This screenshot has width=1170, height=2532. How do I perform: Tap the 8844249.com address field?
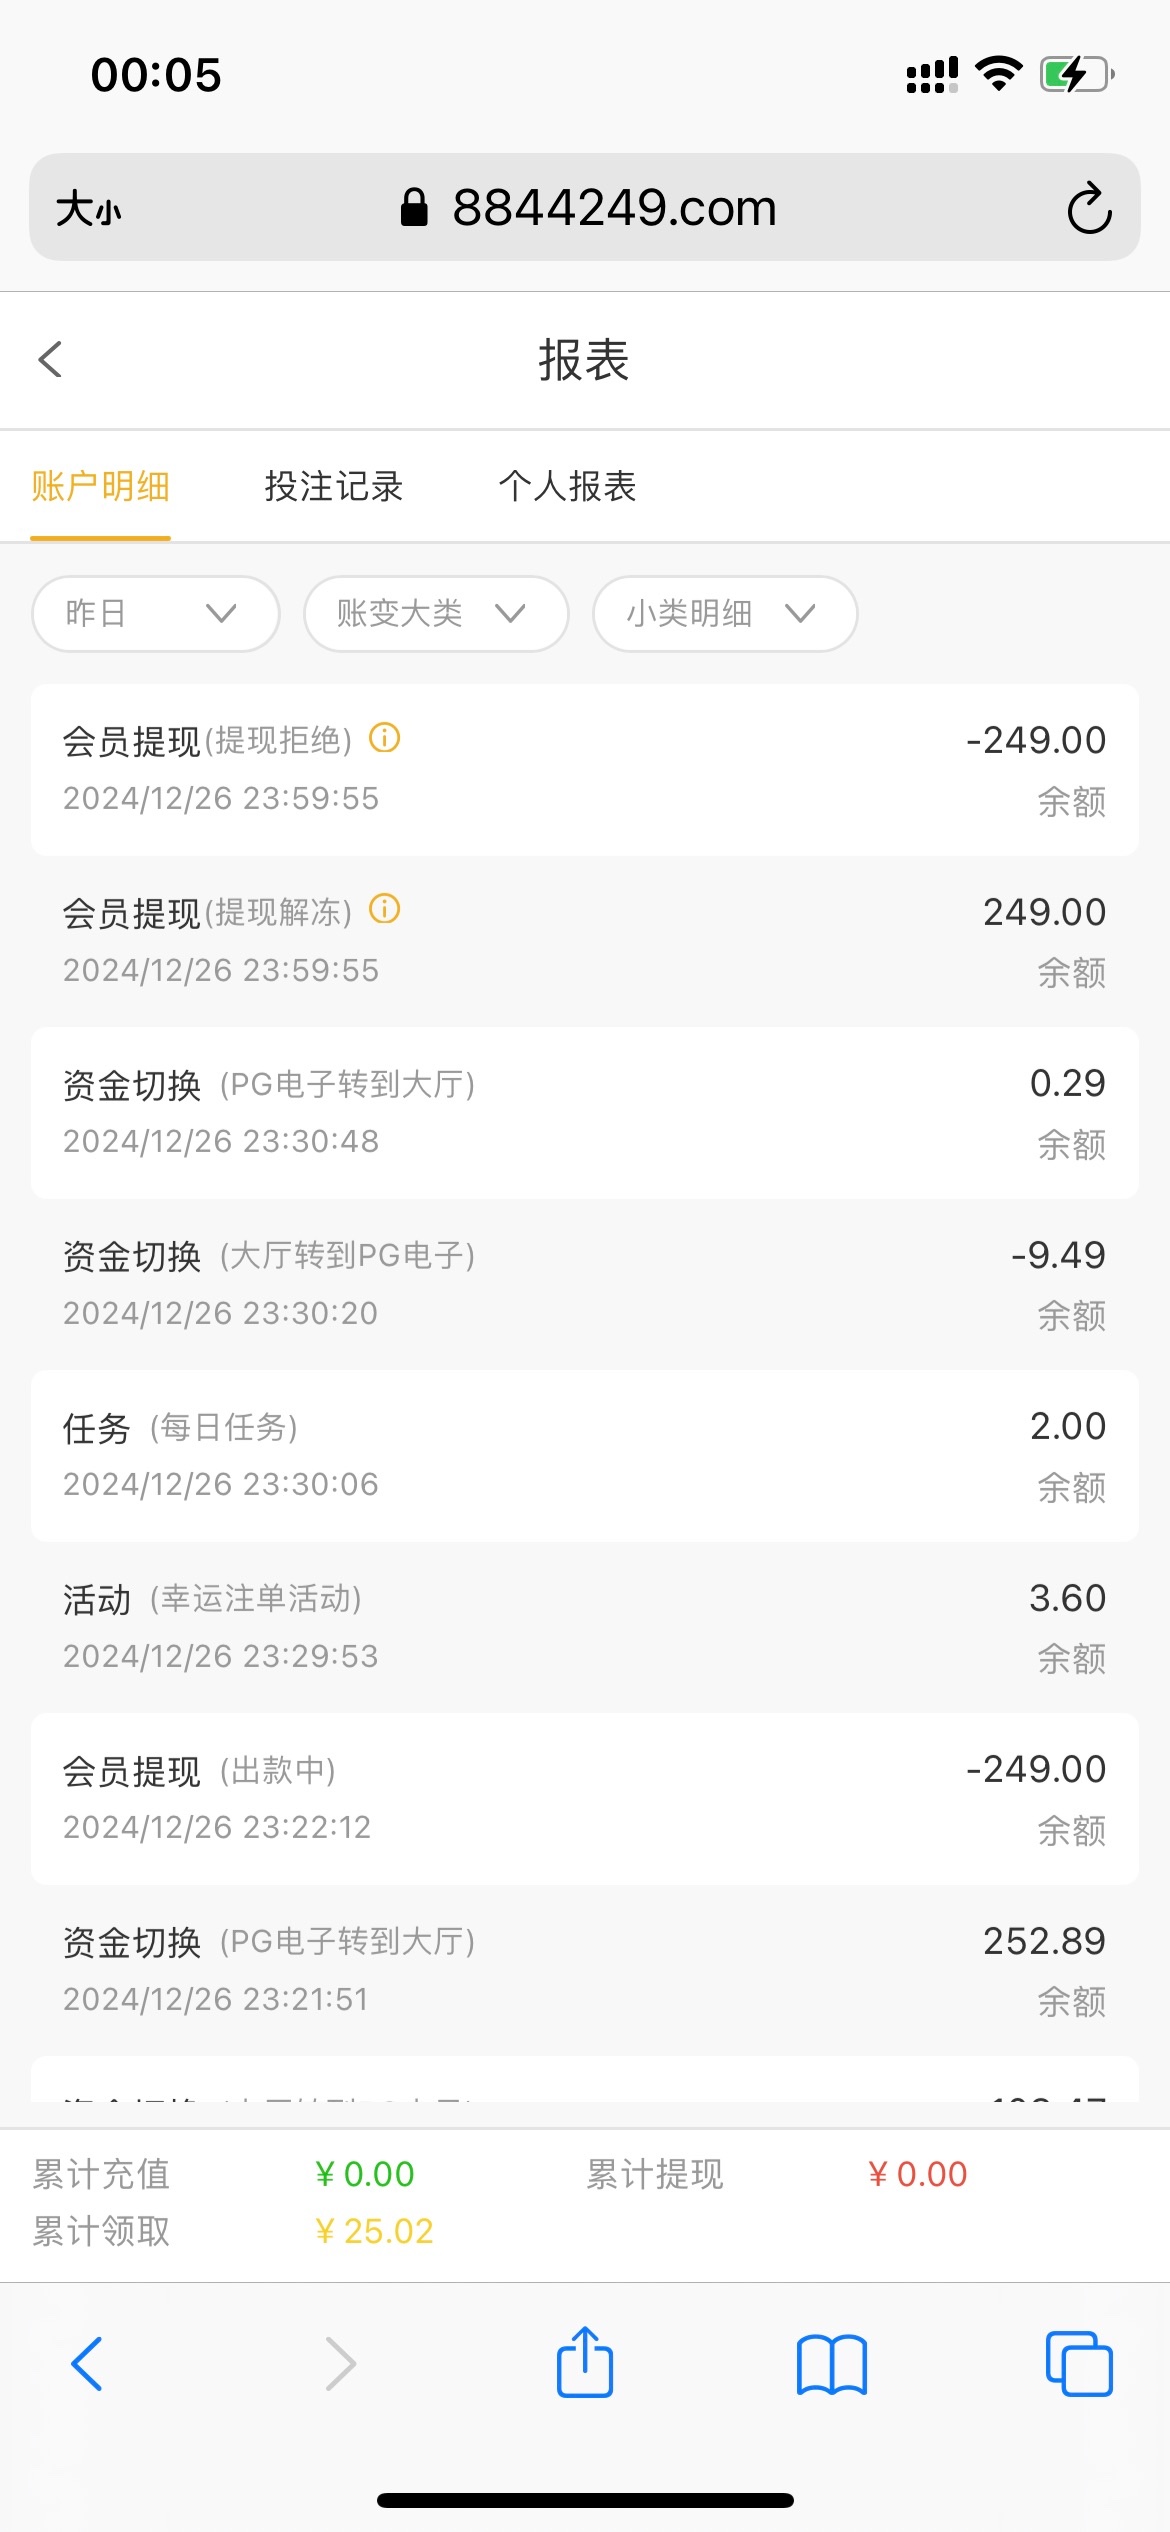coord(614,208)
